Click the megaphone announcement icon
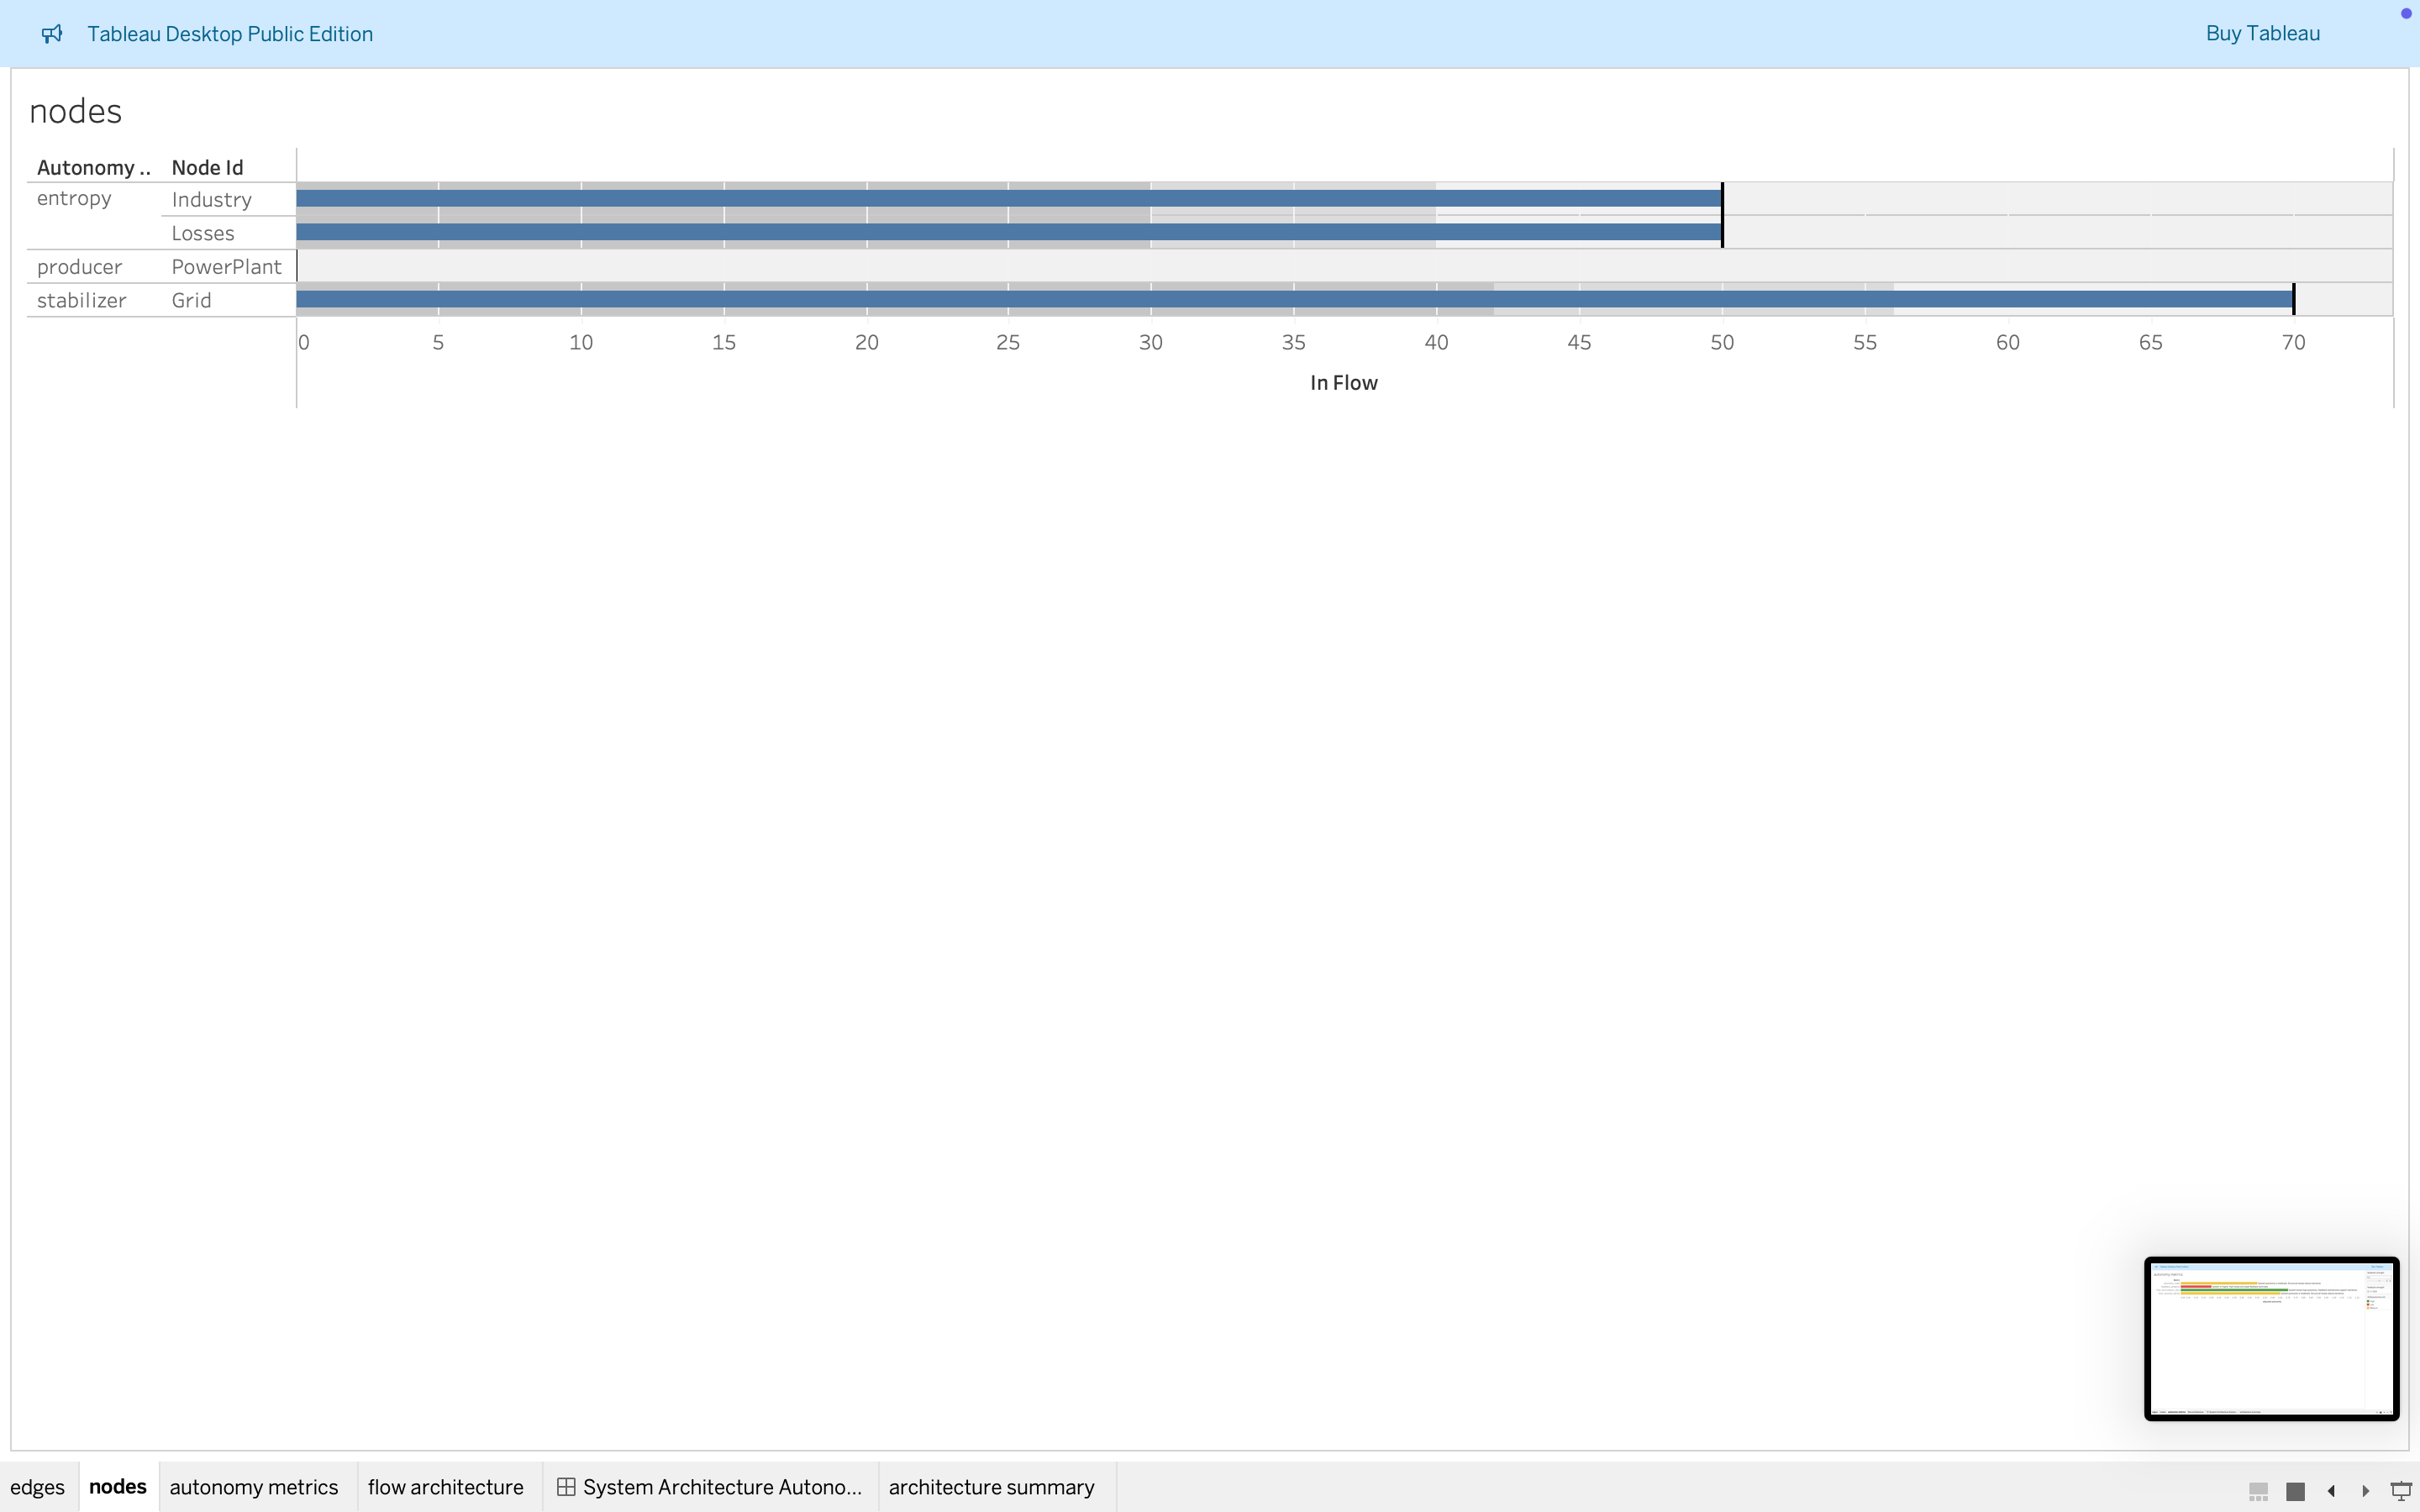Screen dimensions: 2420x1512 52,34
